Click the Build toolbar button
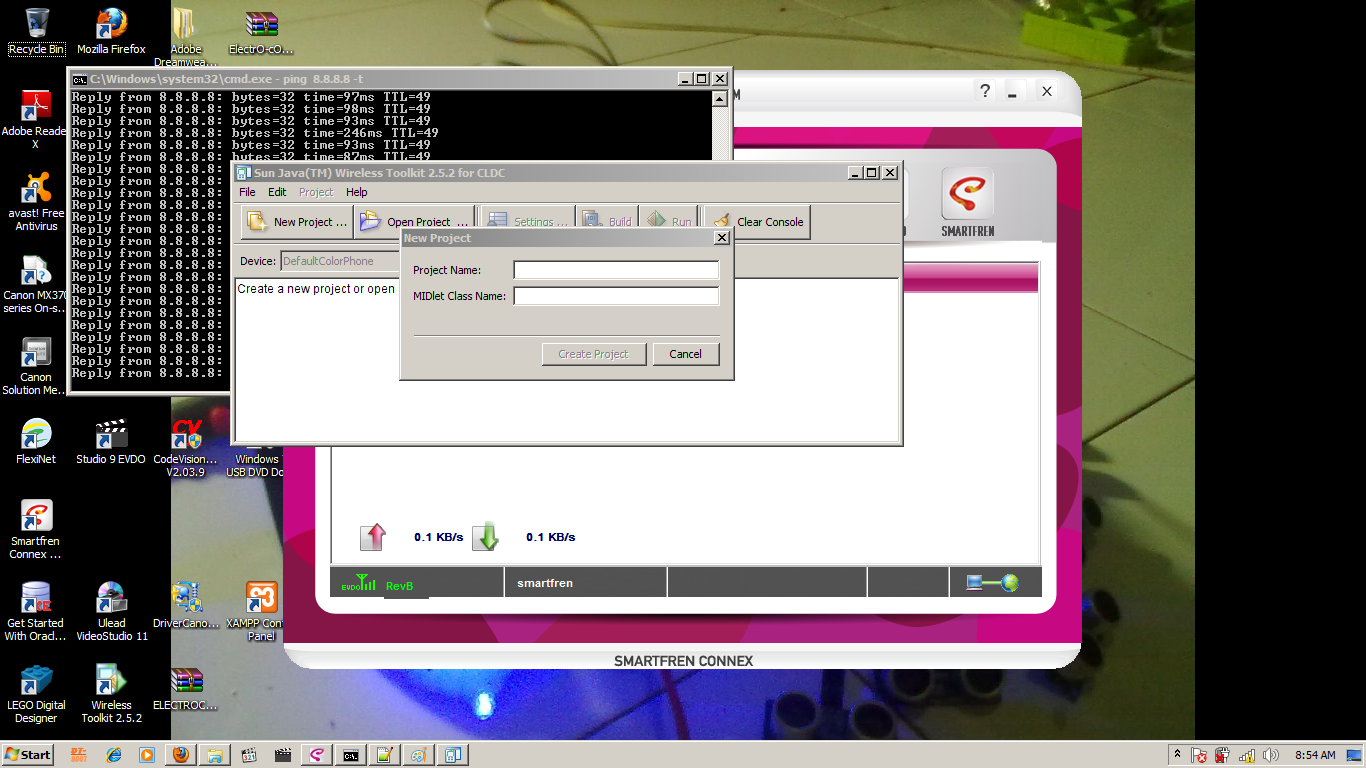The width and height of the screenshot is (1366, 768). coord(608,222)
